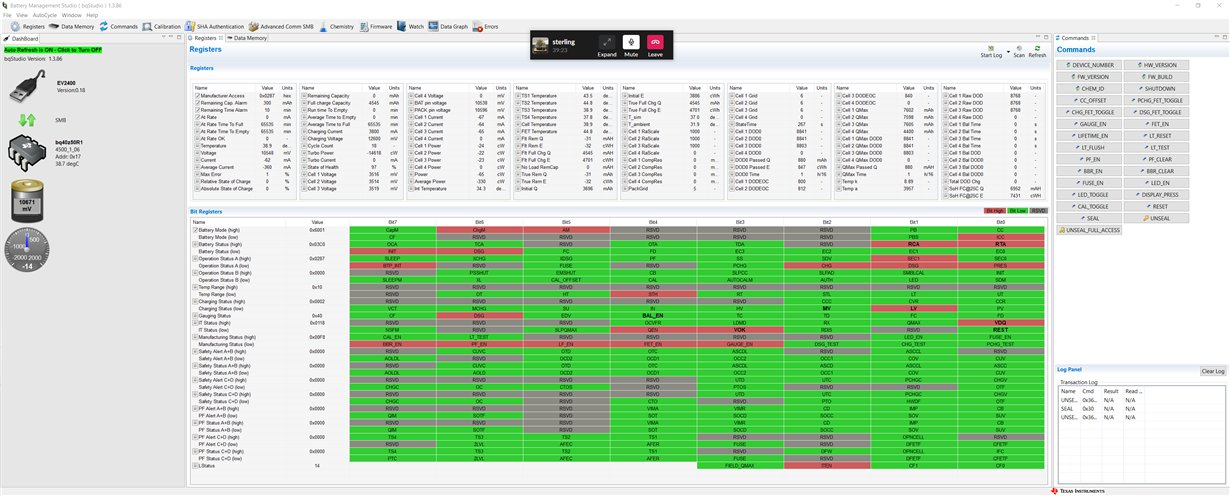Toggle the ChgM bit in Battery Mode
Screen dimensions: 1230x496
[x=479, y=229]
